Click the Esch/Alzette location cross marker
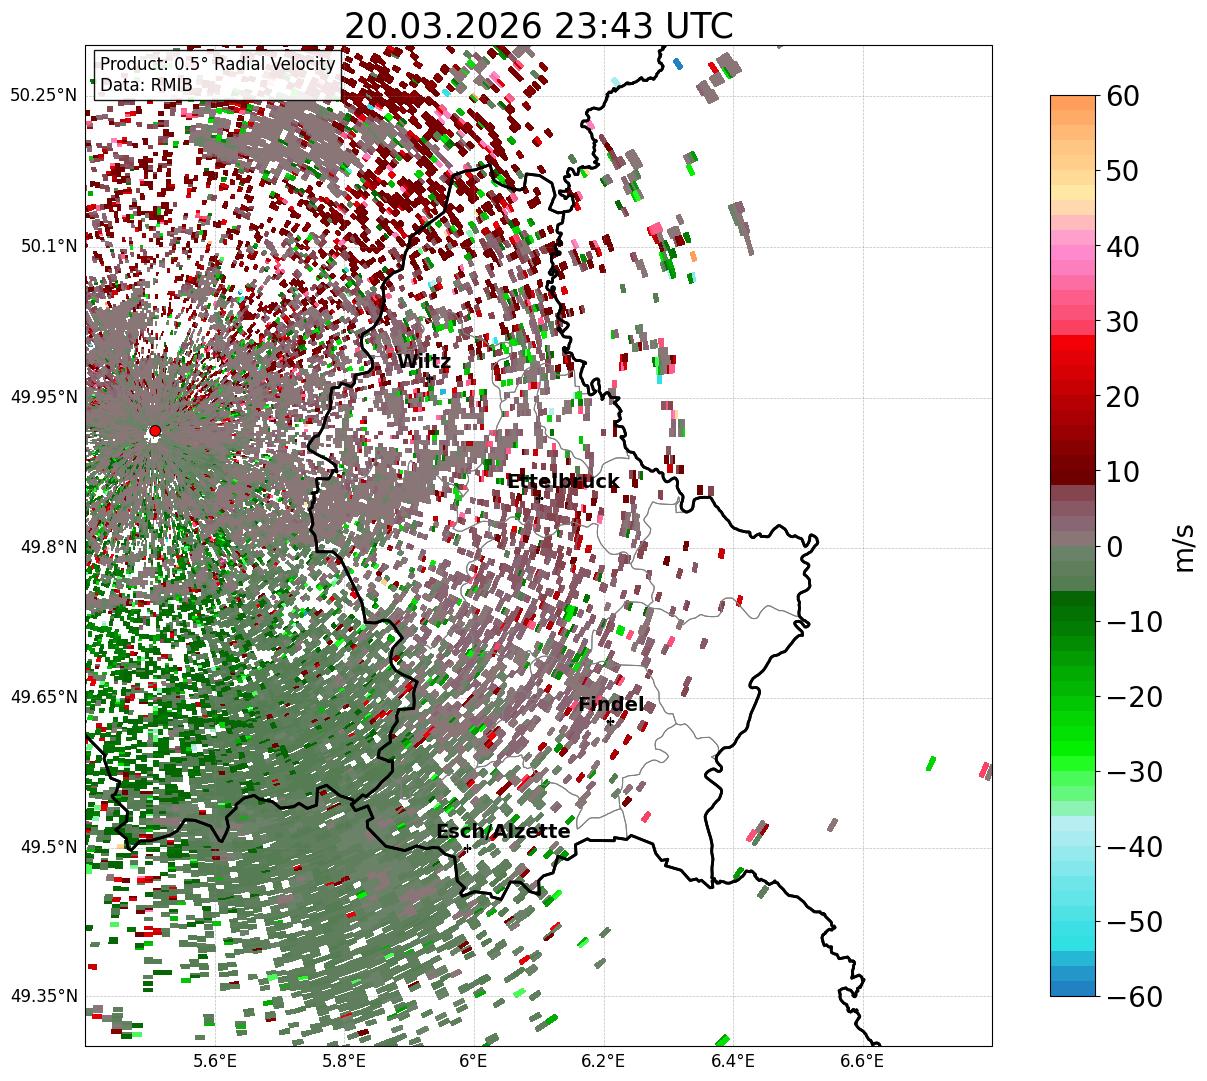This screenshot has height=1081, width=1207. [x=467, y=848]
